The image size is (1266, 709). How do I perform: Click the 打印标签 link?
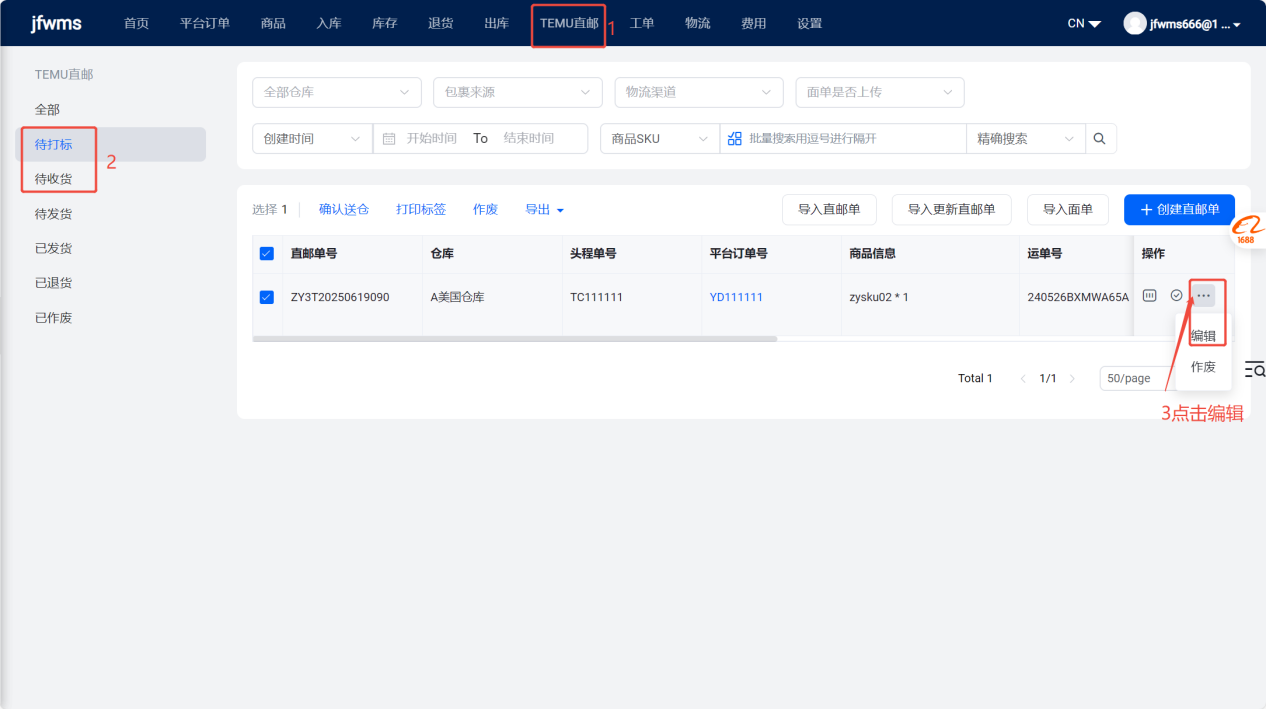click(421, 210)
